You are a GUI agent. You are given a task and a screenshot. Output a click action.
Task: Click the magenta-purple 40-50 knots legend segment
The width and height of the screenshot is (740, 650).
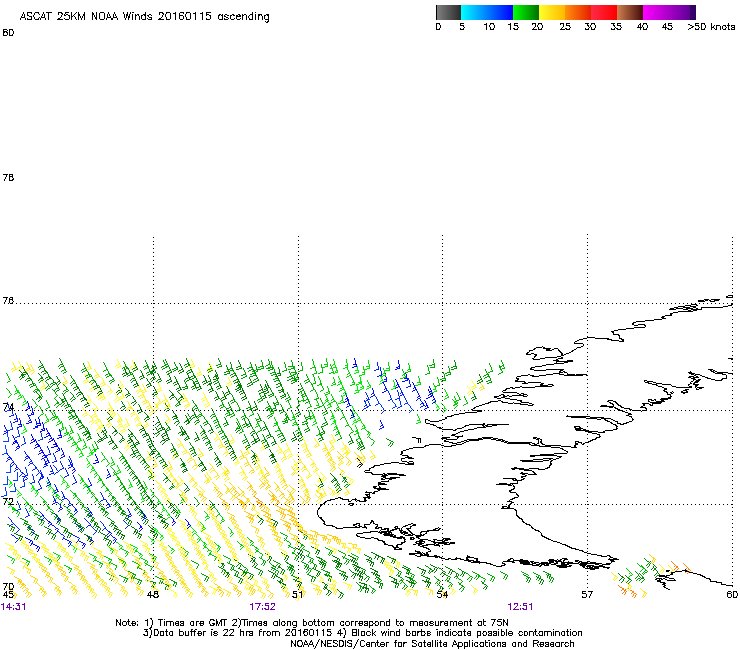(669, 12)
